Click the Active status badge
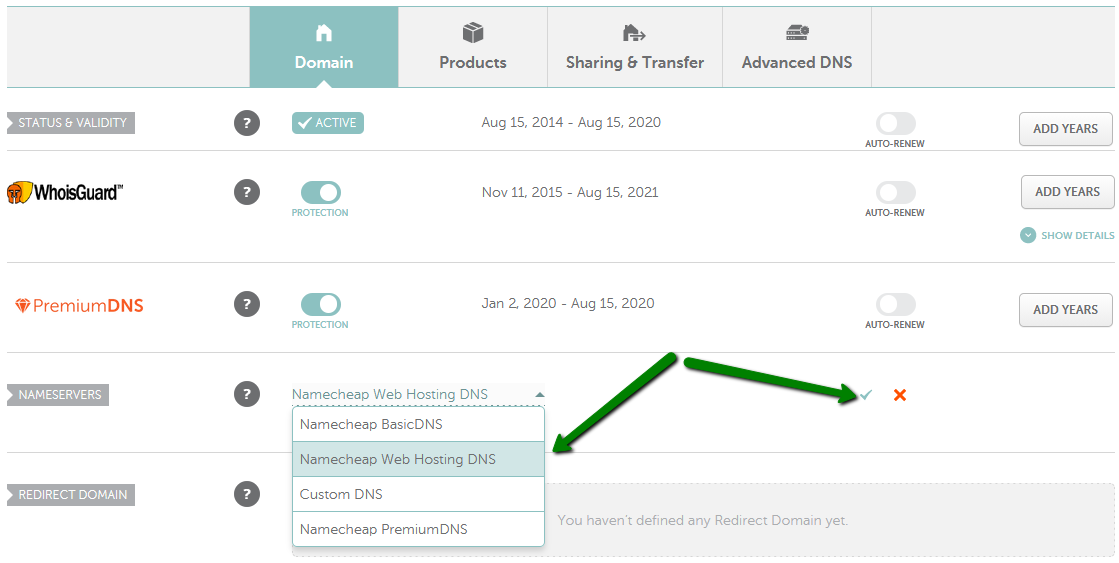1119x563 pixels. click(x=328, y=123)
